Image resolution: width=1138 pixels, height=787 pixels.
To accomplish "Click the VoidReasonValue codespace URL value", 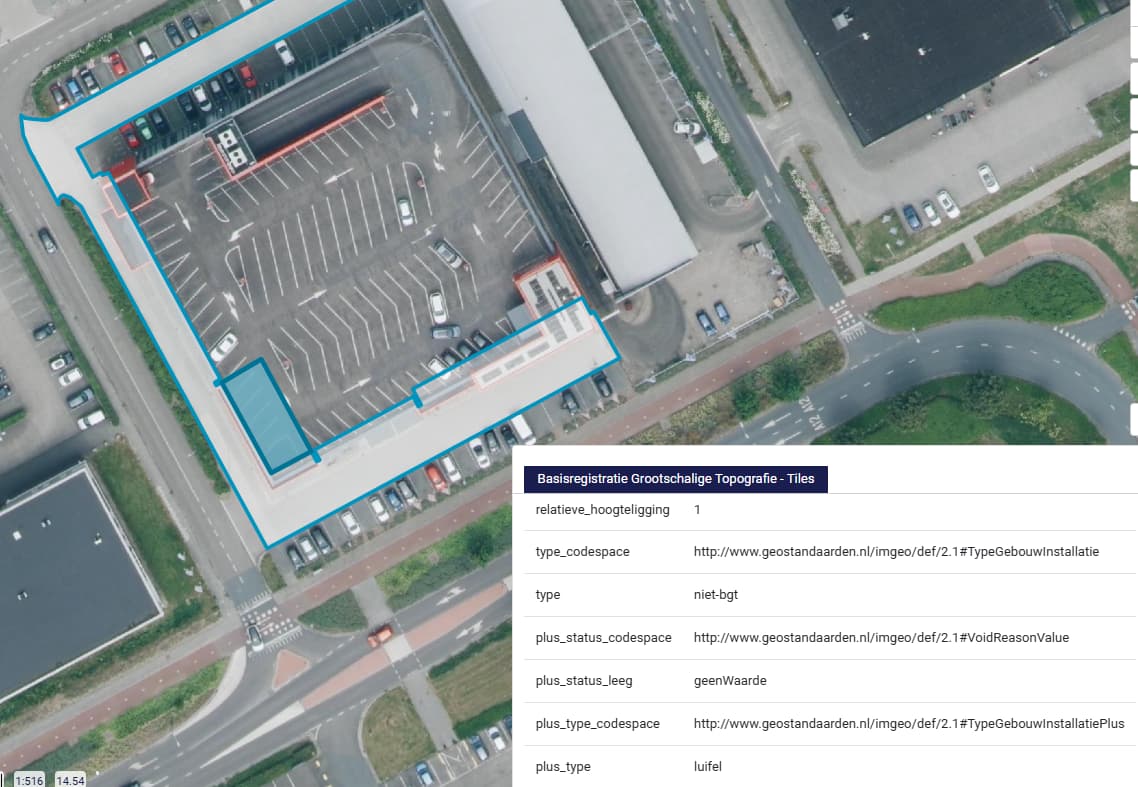I will click(881, 637).
